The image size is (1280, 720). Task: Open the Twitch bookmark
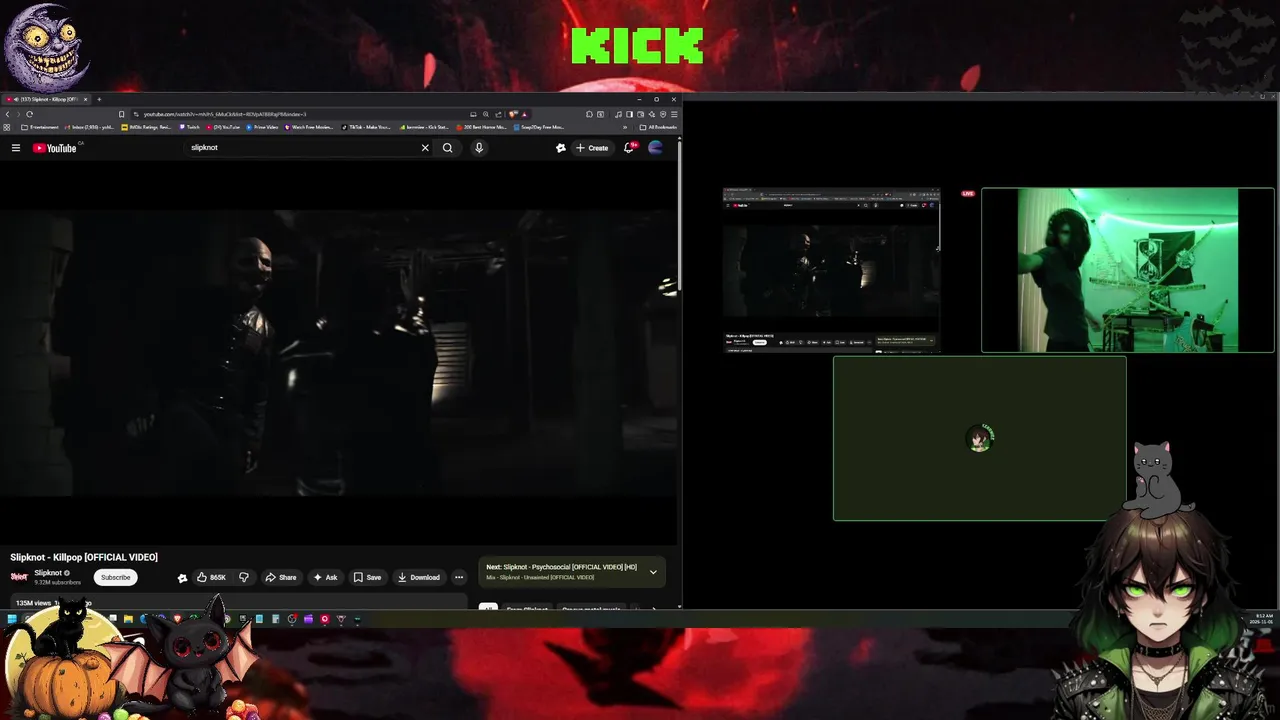(x=189, y=127)
